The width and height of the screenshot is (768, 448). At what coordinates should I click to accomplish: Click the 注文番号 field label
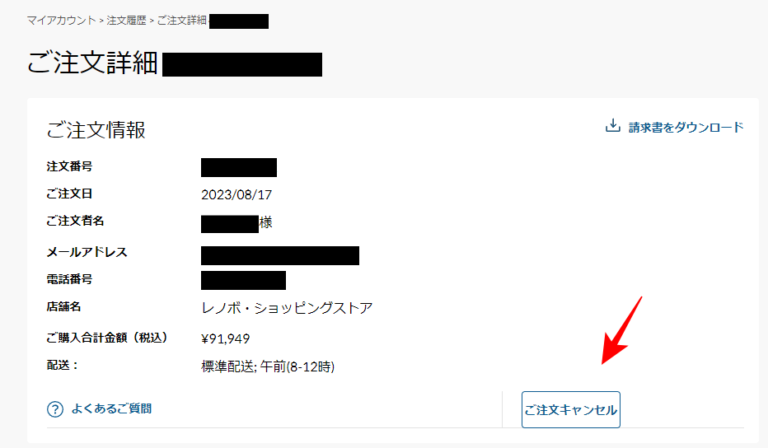click(x=70, y=166)
